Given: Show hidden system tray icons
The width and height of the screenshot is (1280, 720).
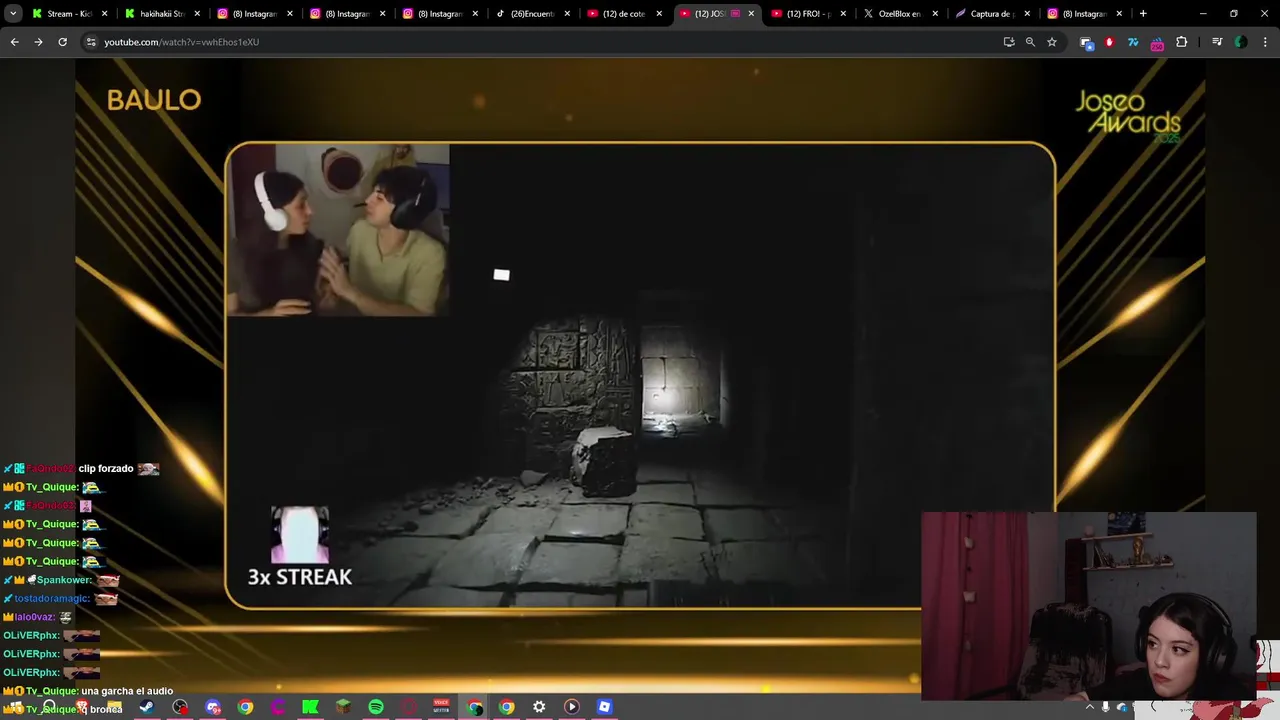Looking at the screenshot, I should click(1089, 707).
